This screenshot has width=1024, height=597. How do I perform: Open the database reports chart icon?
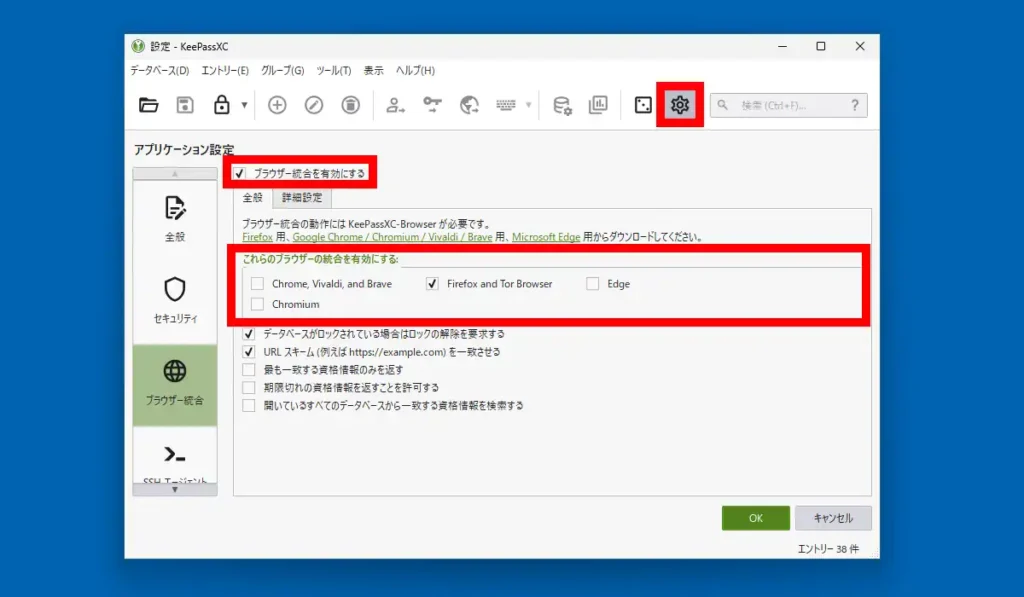[x=598, y=105]
